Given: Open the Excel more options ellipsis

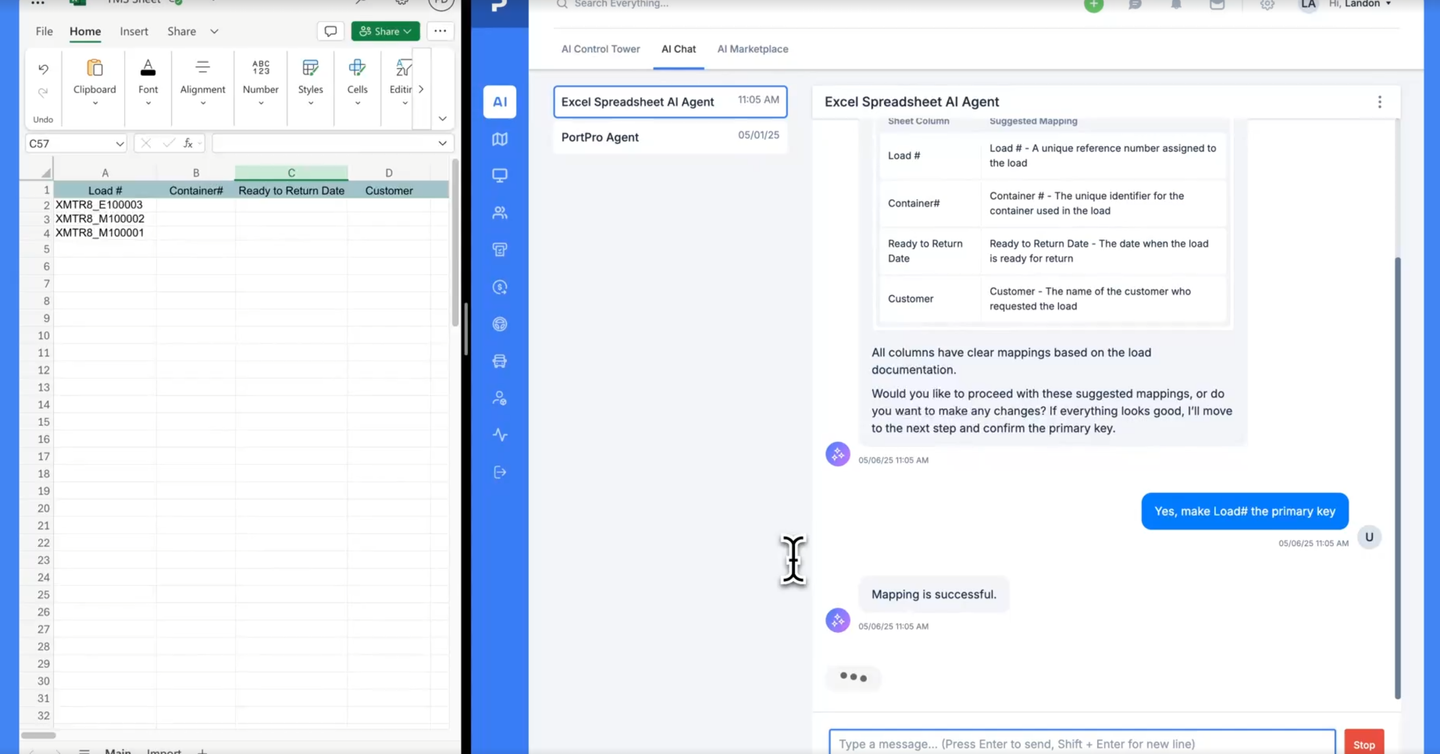Looking at the screenshot, I should (x=440, y=31).
